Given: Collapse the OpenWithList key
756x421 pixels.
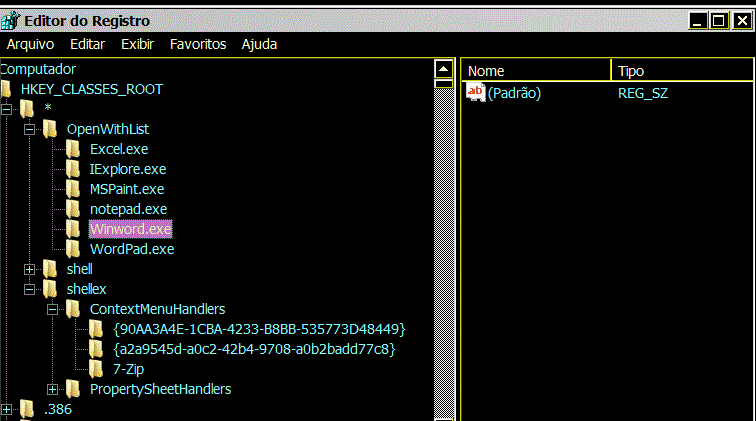Looking at the screenshot, I should 29,129.
